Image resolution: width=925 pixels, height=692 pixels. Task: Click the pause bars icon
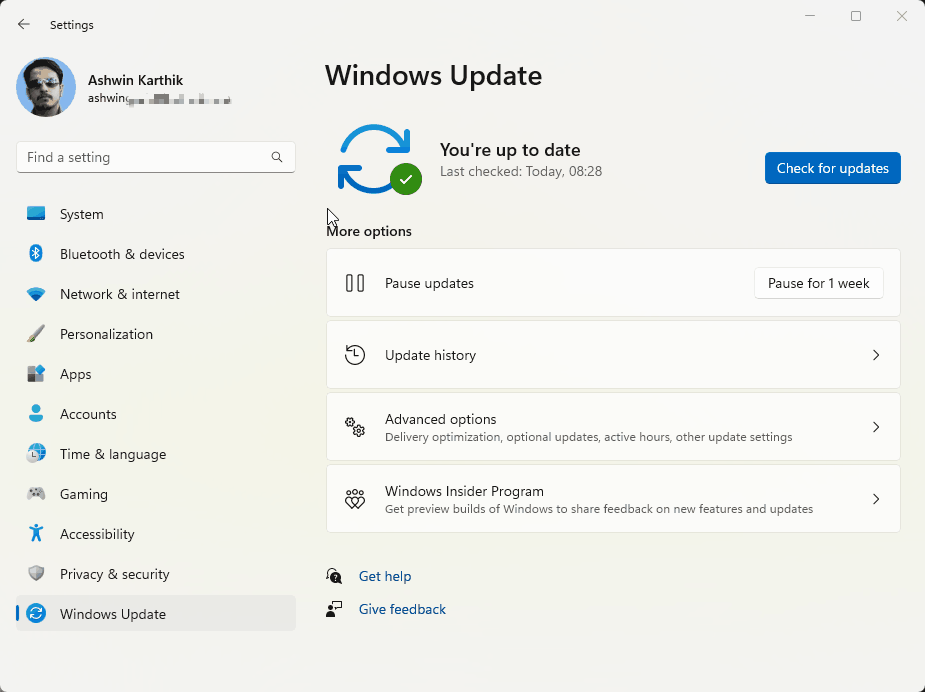coord(355,283)
